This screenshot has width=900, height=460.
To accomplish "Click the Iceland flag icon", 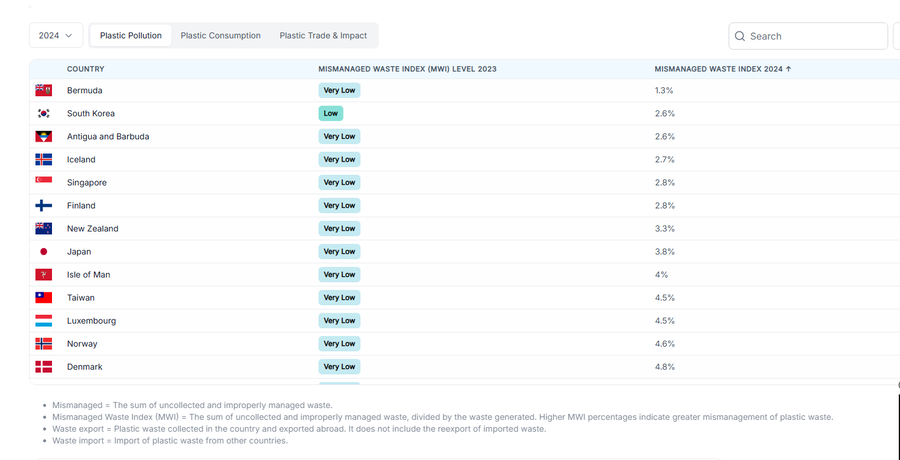I will [44, 159].
